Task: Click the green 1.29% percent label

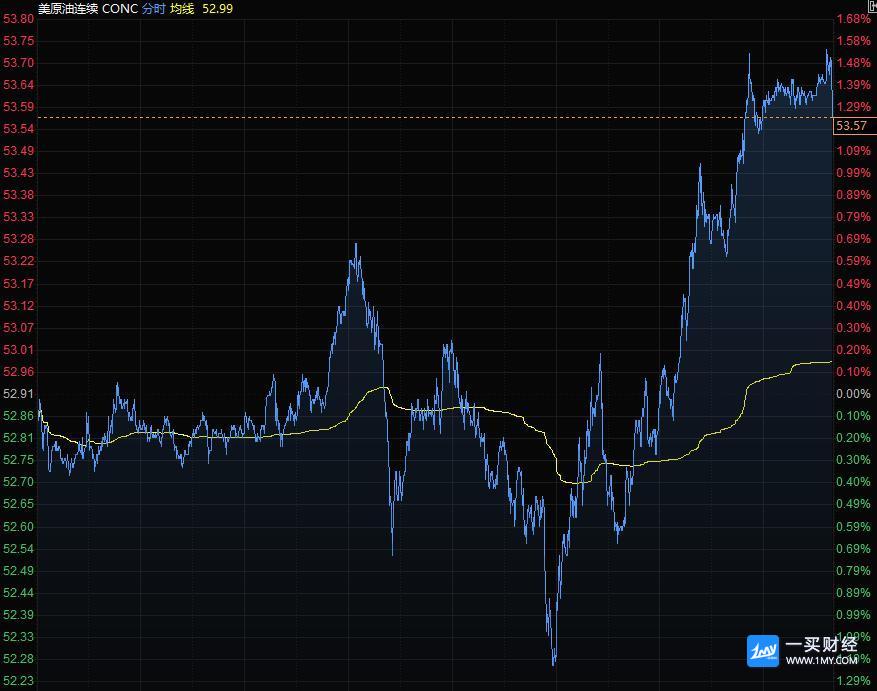Action: coord(854,681)
